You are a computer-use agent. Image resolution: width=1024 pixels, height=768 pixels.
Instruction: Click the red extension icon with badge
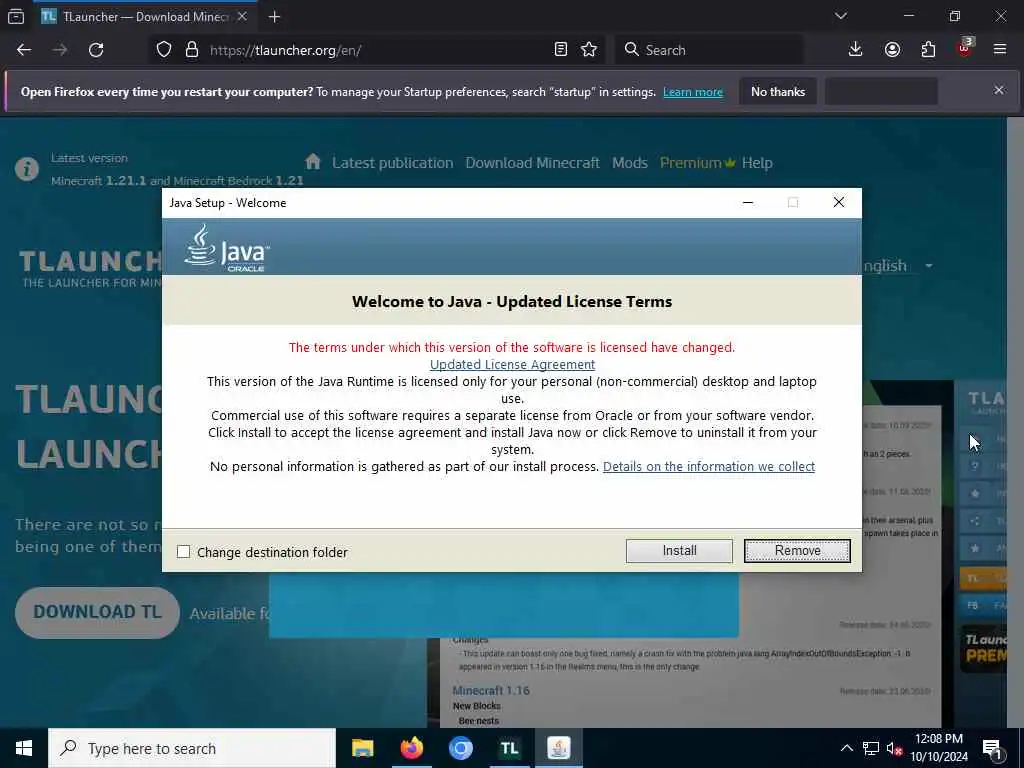pyautogui.click(x=965, y=48)
